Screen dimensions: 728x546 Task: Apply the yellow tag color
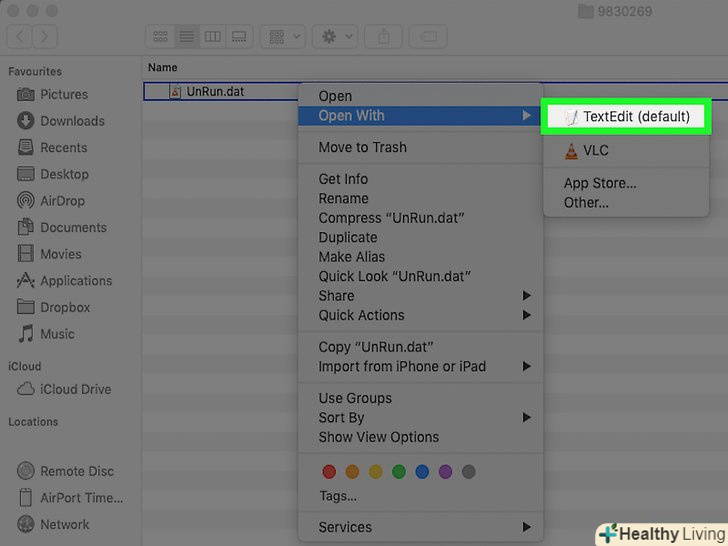(x=376, y=472)
